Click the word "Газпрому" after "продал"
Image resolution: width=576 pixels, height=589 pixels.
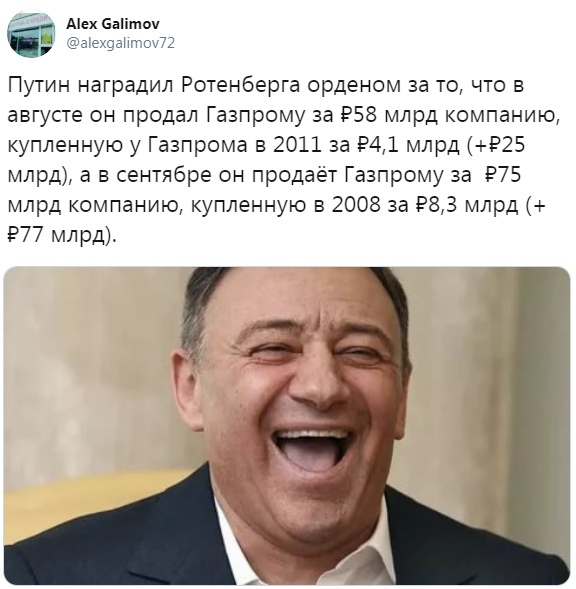tap(255, 116)
